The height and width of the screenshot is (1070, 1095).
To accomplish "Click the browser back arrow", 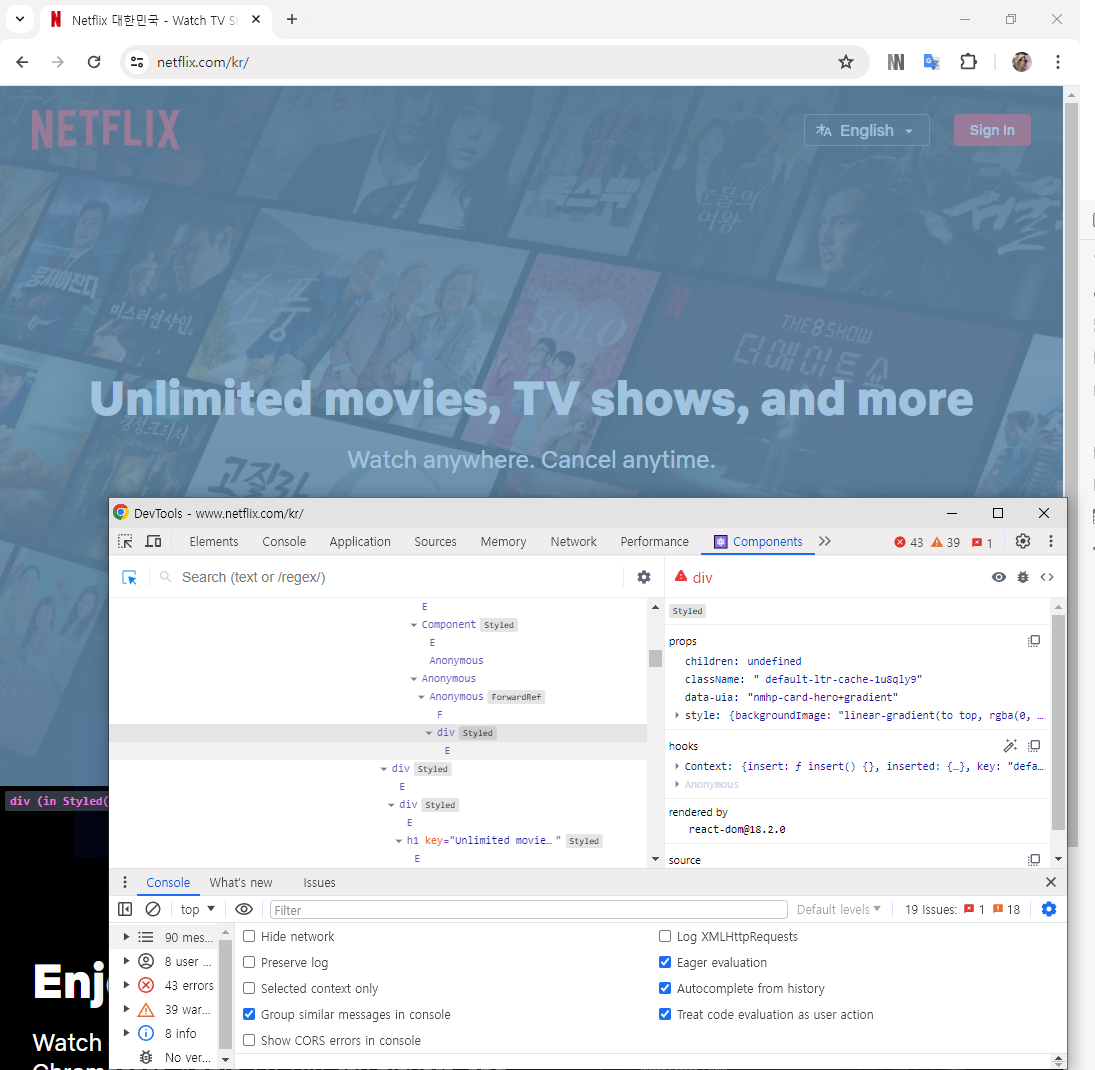I will 22,62.
